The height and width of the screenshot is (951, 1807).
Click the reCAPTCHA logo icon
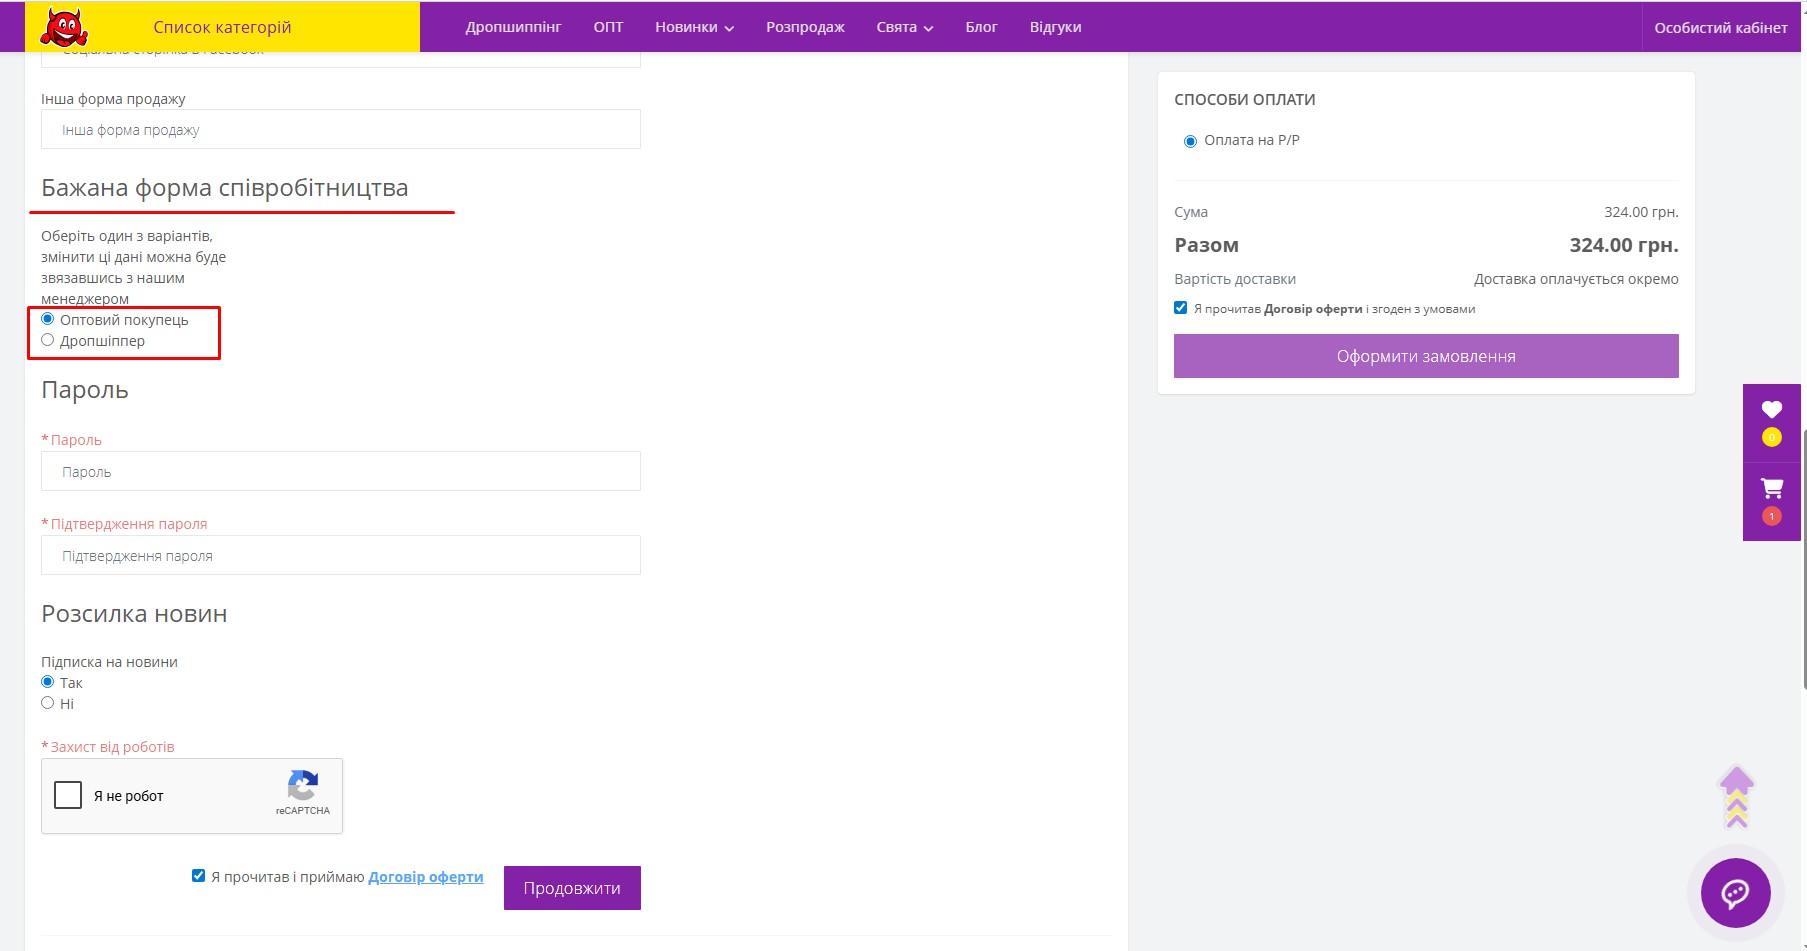point(302,786)
